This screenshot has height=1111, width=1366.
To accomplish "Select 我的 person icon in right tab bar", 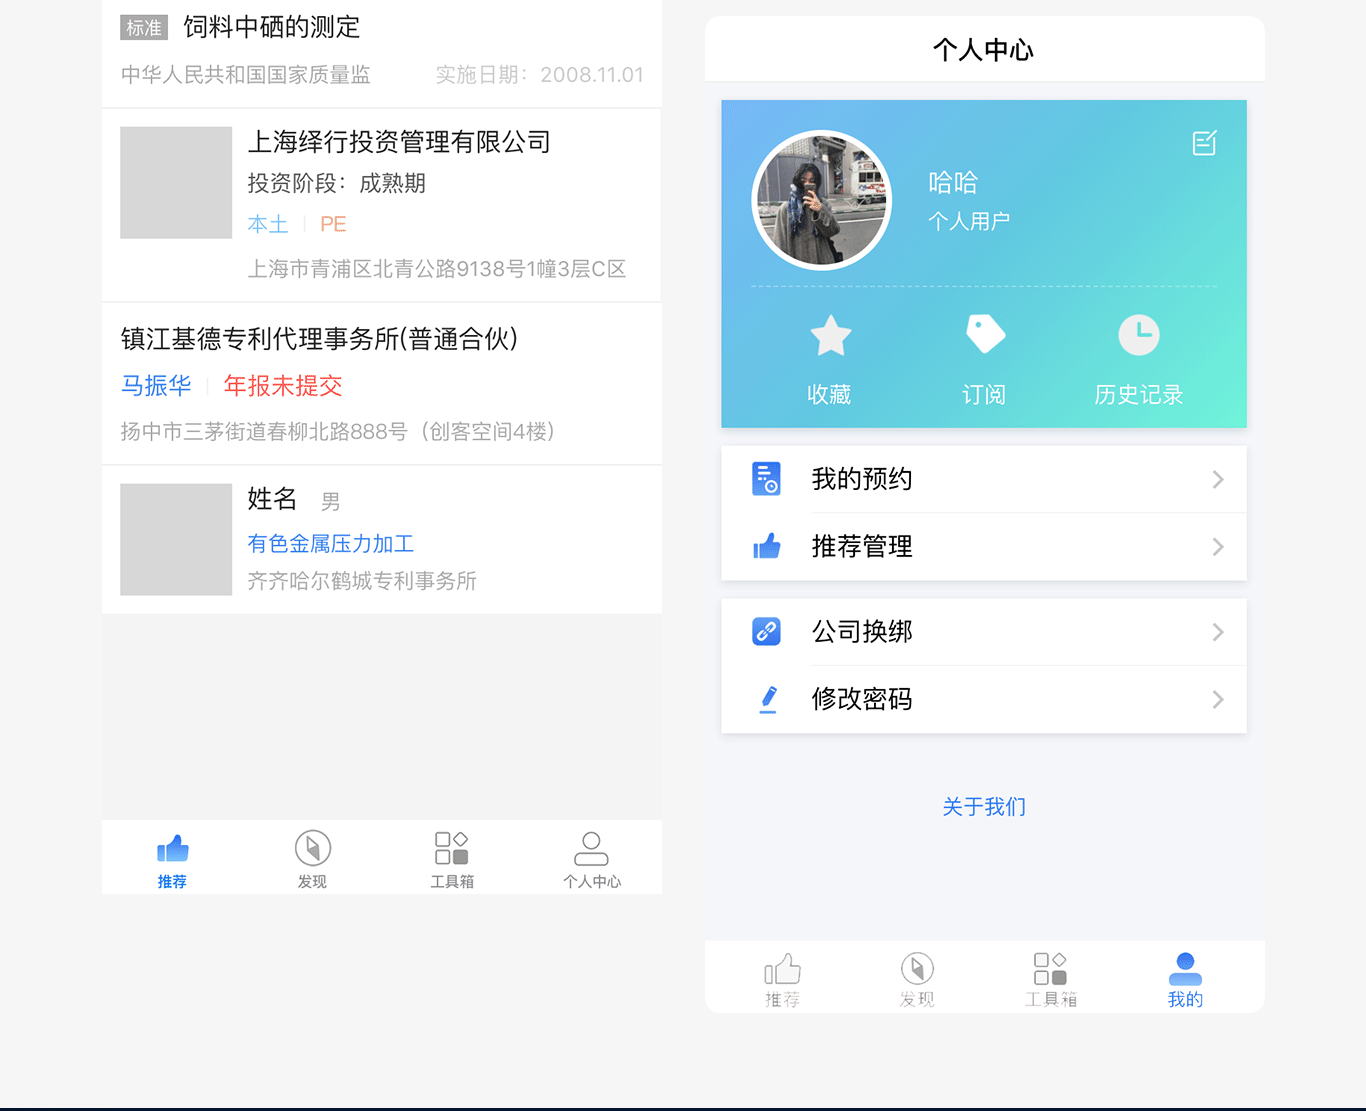I will click(1185, 969).
